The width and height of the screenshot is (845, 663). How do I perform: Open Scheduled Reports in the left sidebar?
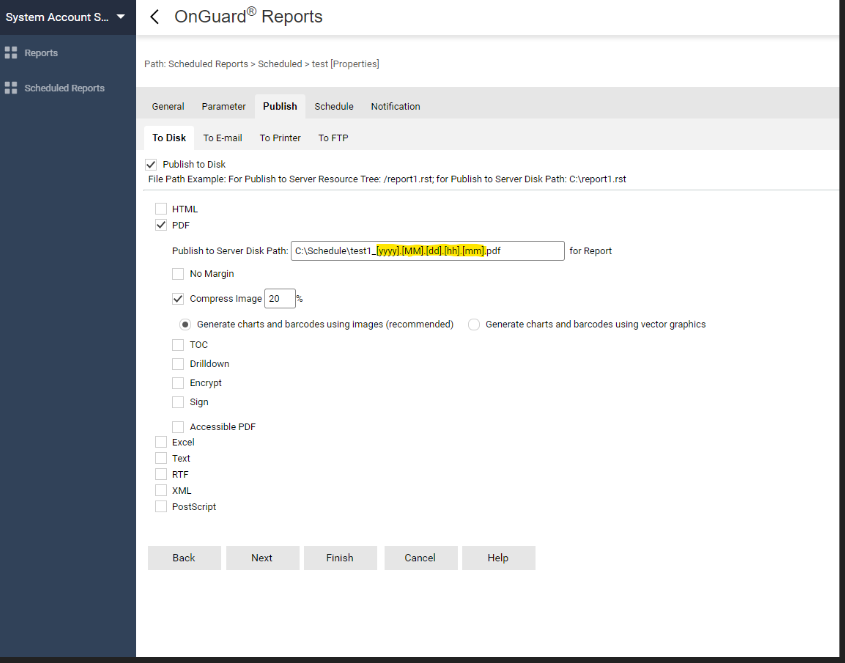(x=64, y=88)
